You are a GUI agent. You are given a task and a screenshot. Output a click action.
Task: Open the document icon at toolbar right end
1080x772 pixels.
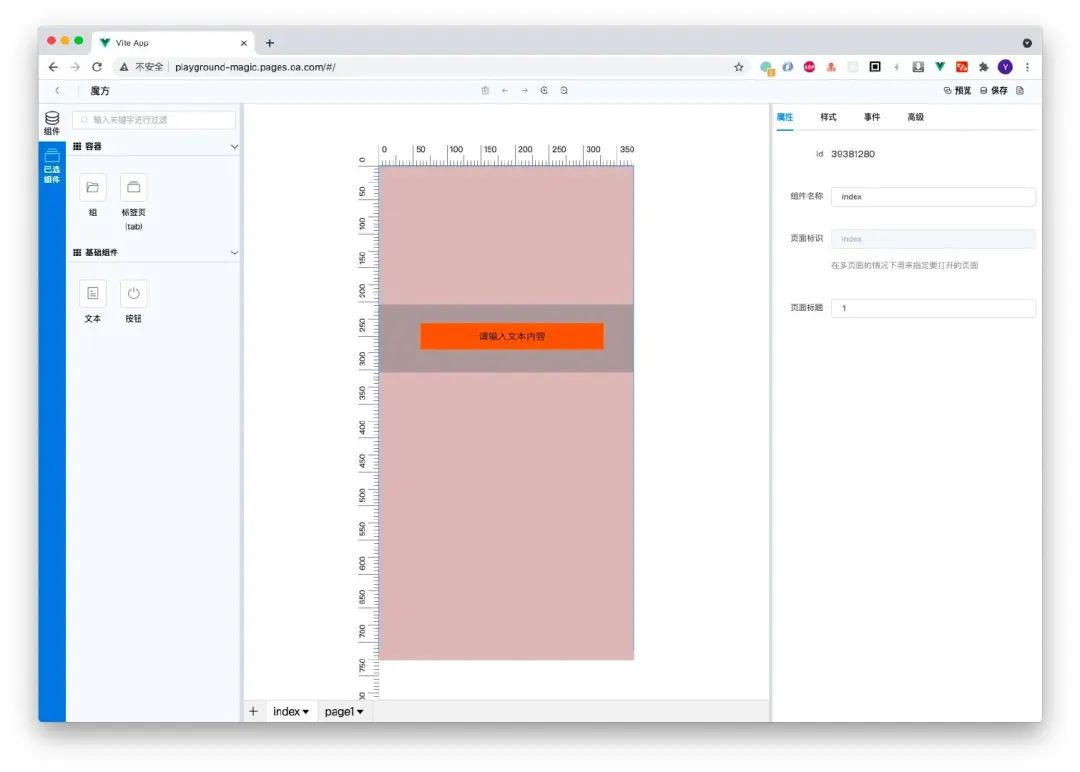[1020, 90]
